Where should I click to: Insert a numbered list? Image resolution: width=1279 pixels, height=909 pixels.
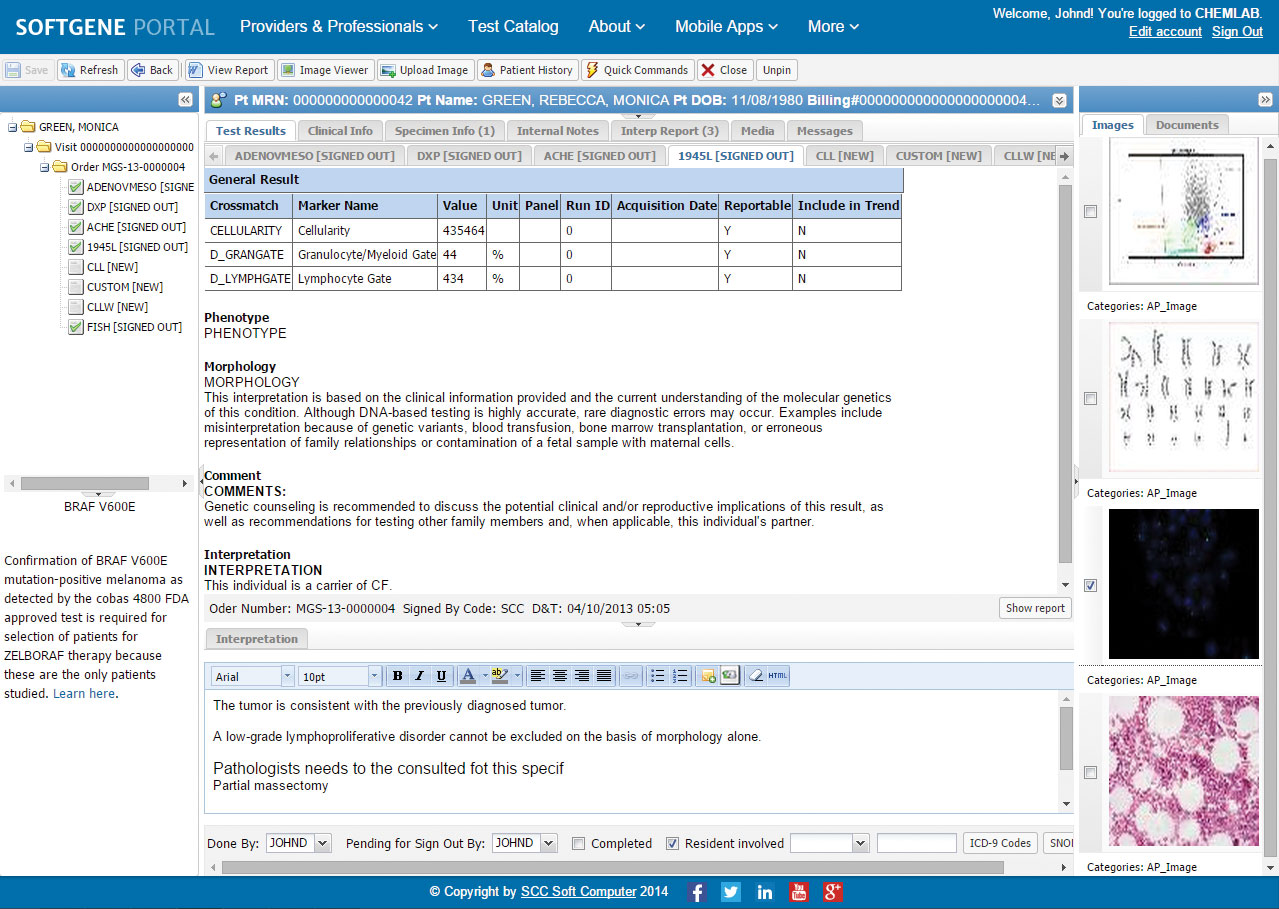(x=680, y=676)
